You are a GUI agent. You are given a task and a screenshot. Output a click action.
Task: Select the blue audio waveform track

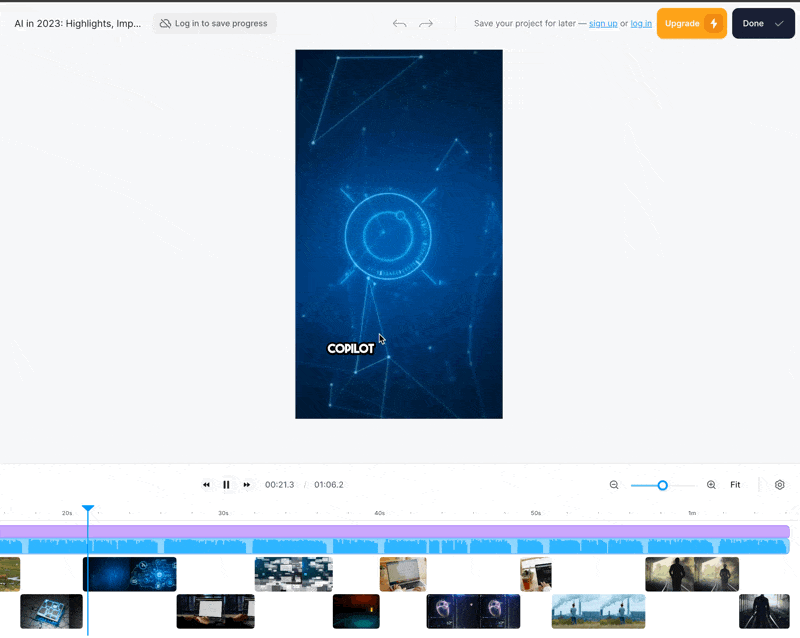pos(400,547)
